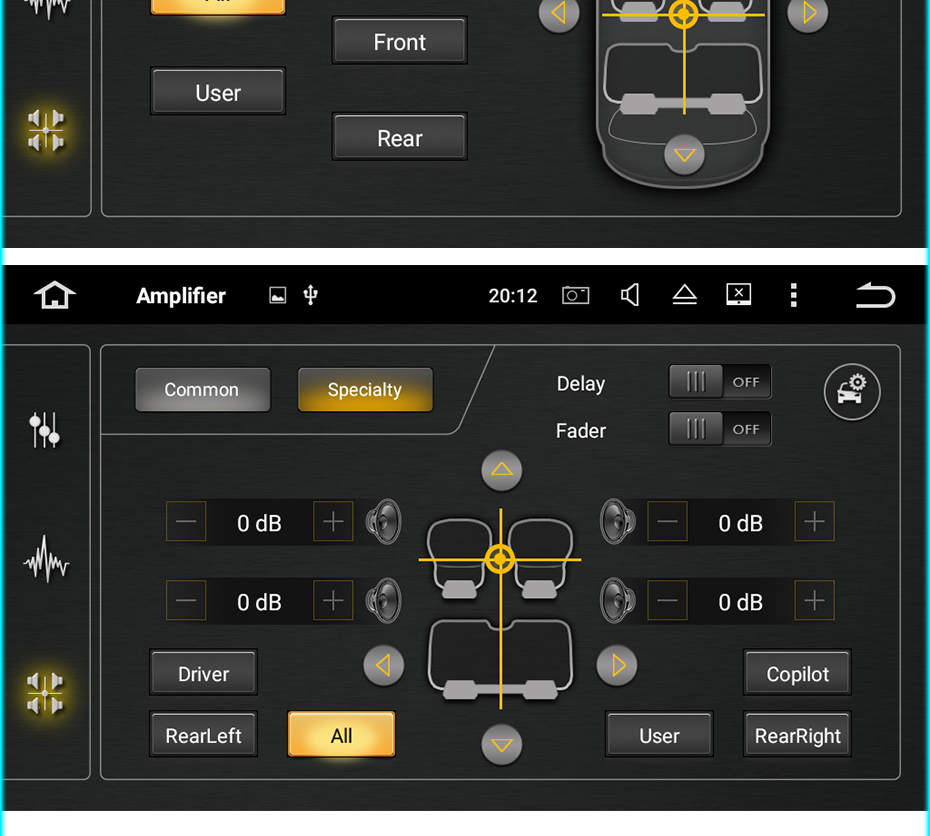Select the Driver position button
Screen dimensions: 930x836
(x=203, y=673)
